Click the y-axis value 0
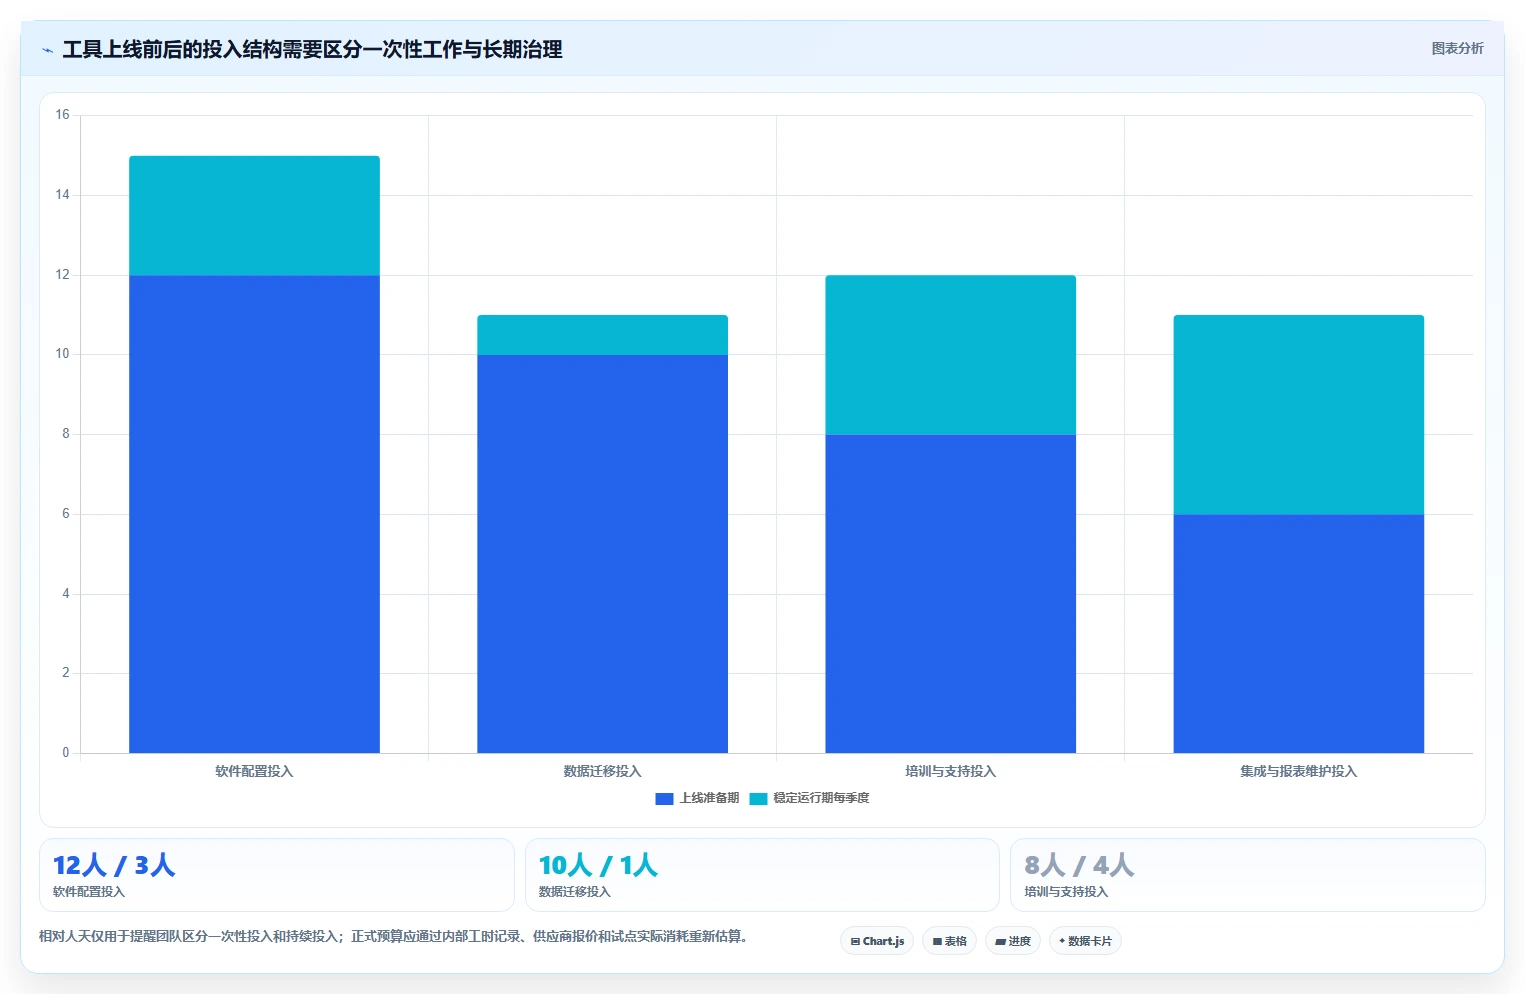Viewport: 1525px width, 994px height. pos(66,753)
